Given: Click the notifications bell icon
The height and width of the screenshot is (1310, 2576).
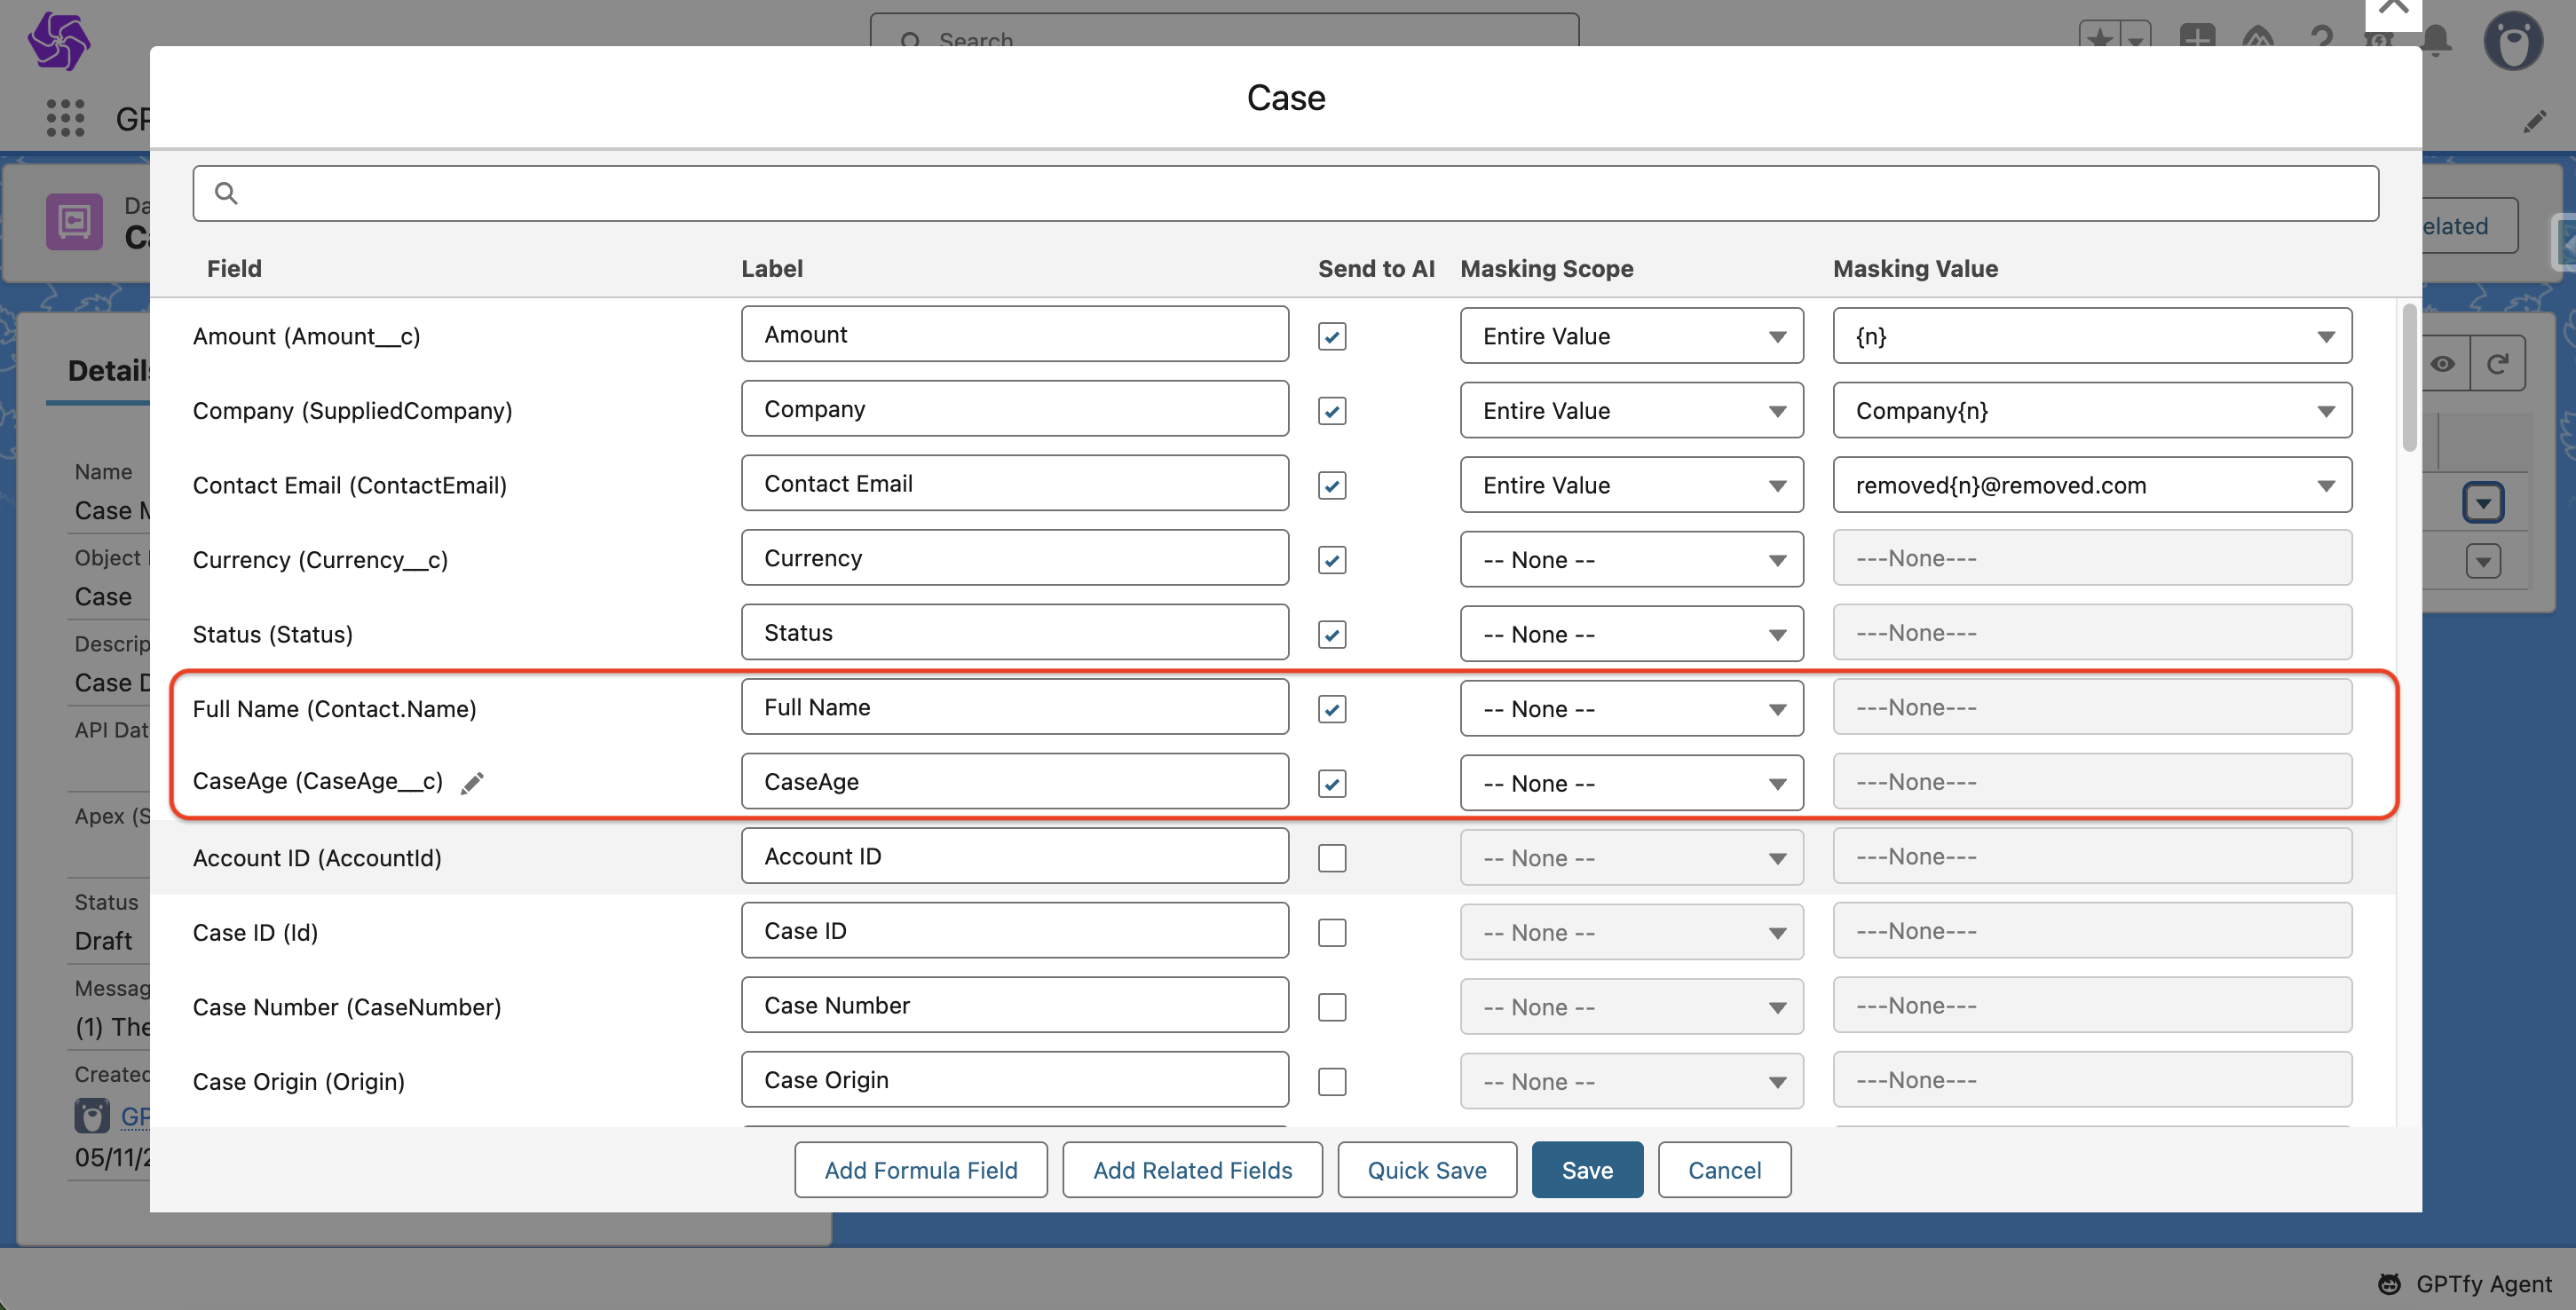Looking at the screenshot, I should pyautogui.click(x=2437, y=42).
